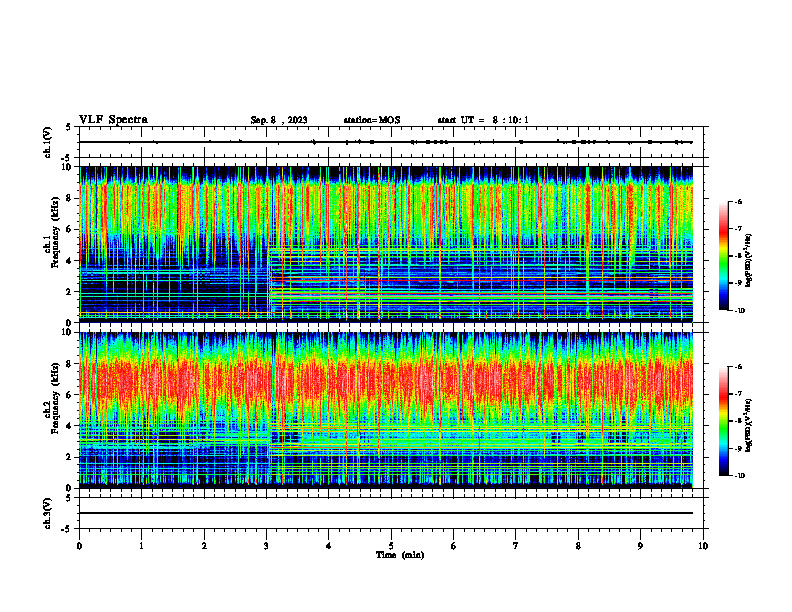The height and width of the screenshot is (612, 792).
Task: Click the "5" tick on ch.1(V) axis
Action: [x=69, y=128]
